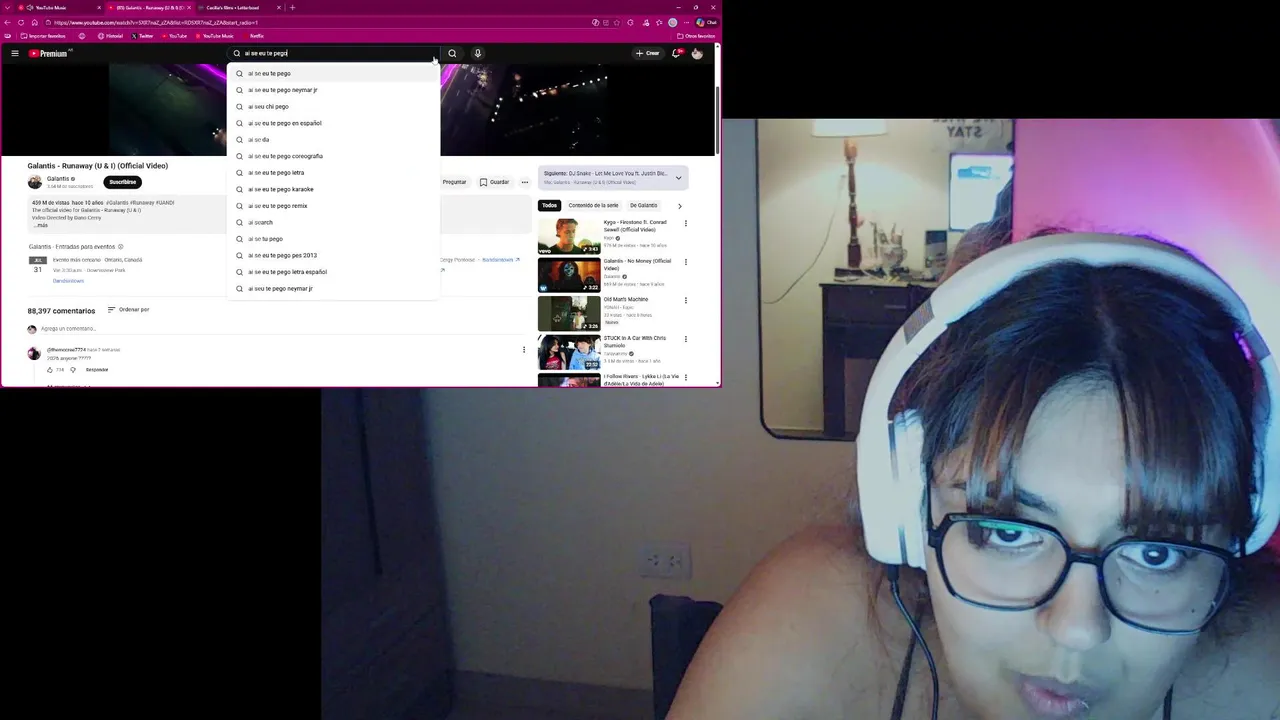Click Responder on first comment
Screen dimensions: 1280x720
pyautogui.click(x=97, y=370)
